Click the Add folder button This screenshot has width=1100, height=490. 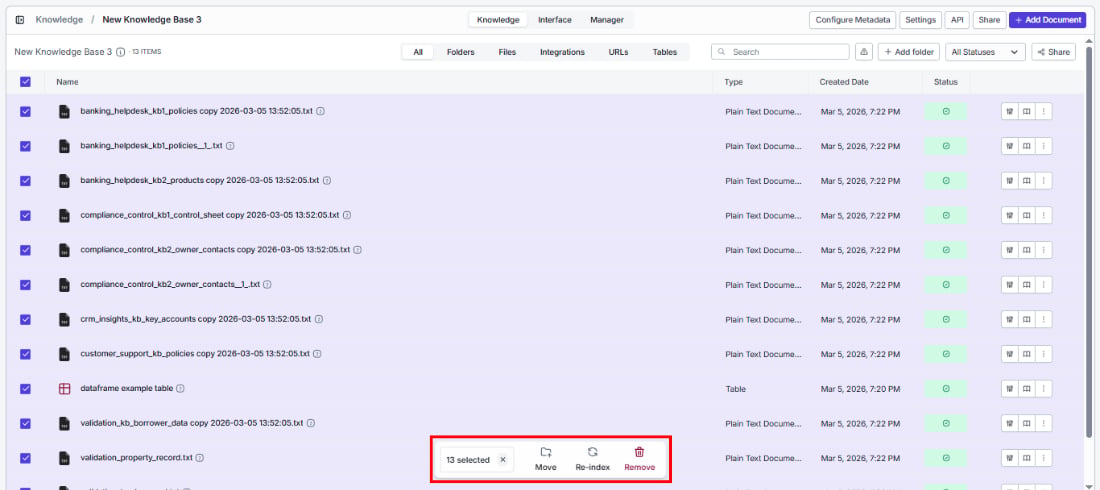908,52
